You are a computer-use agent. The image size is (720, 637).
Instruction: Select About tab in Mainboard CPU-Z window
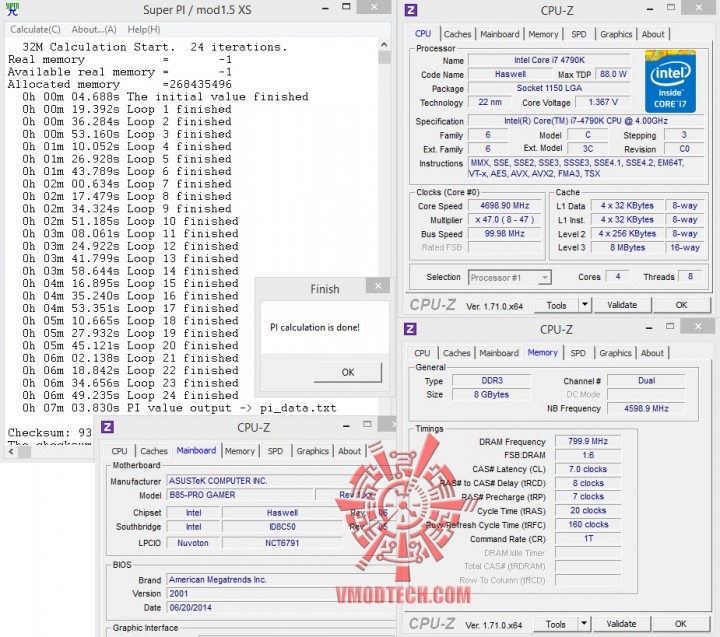click(x=349, y=451)
